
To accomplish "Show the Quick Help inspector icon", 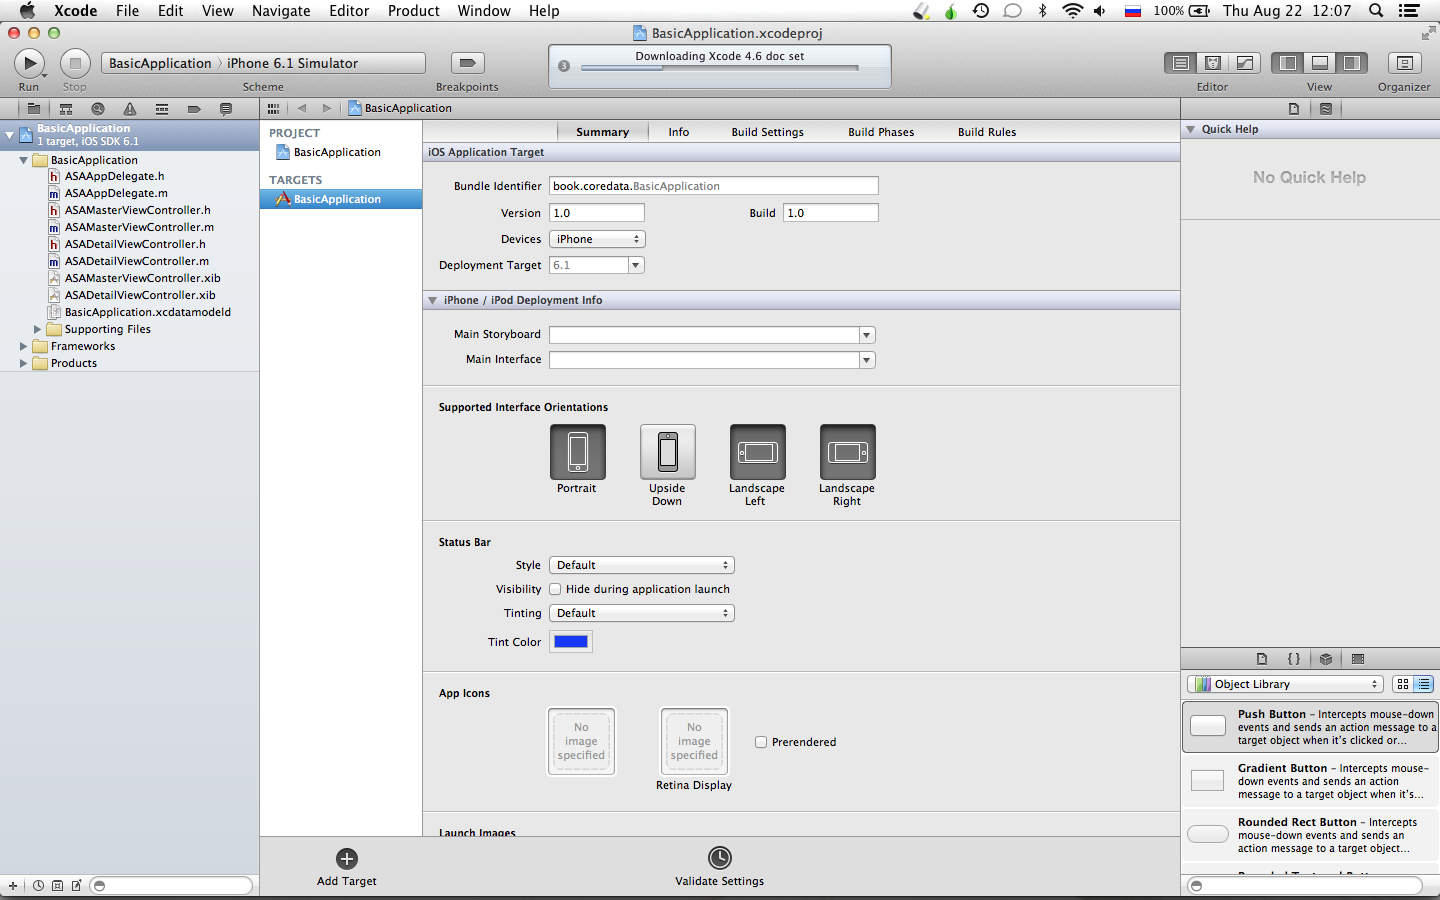I will (1326, 109).
